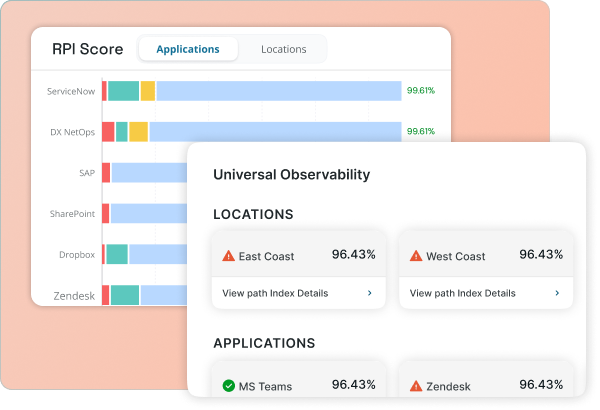Click DX NetOps red bar segment
The width and height of the screenshot is (600, 410).
(x=108, y=132)
